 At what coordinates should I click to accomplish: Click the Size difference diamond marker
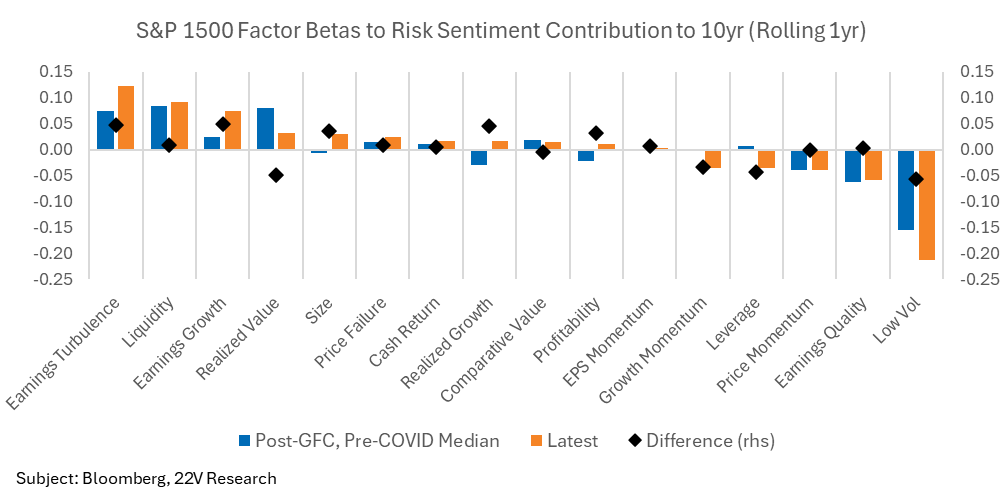click(x=329, y=131)
